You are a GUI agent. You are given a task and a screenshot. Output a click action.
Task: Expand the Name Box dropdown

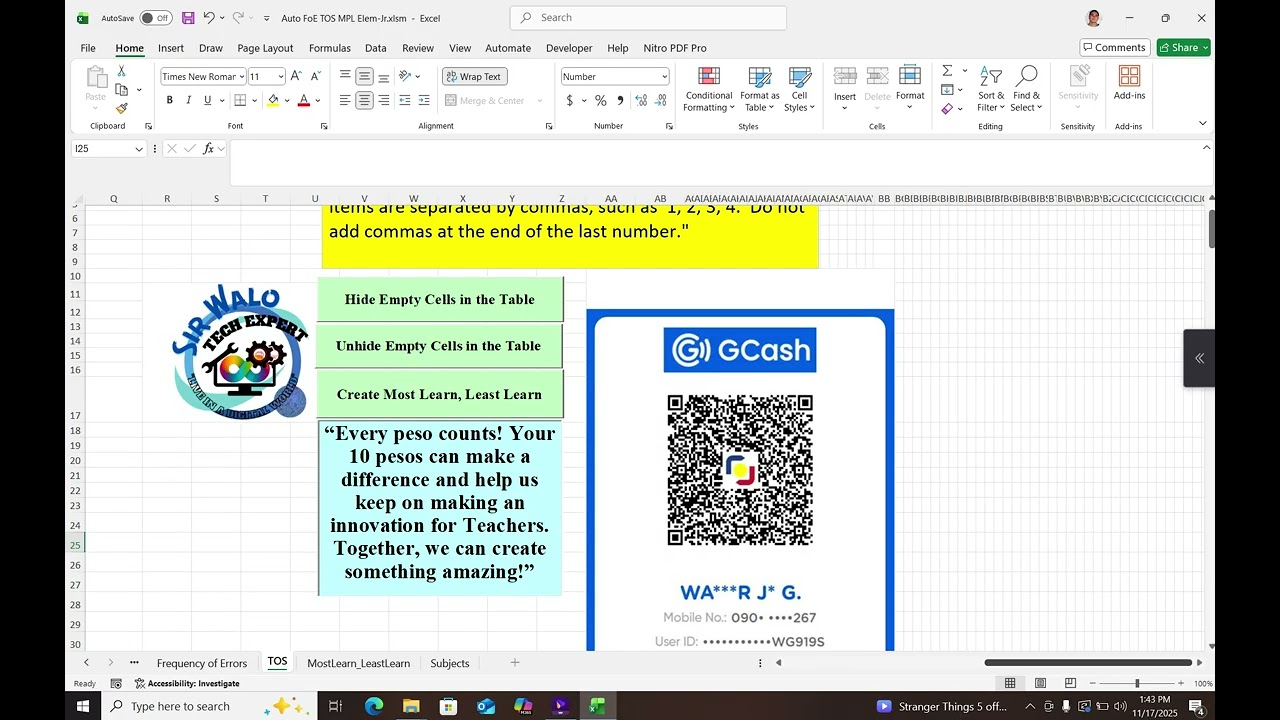tap(139, 149)
